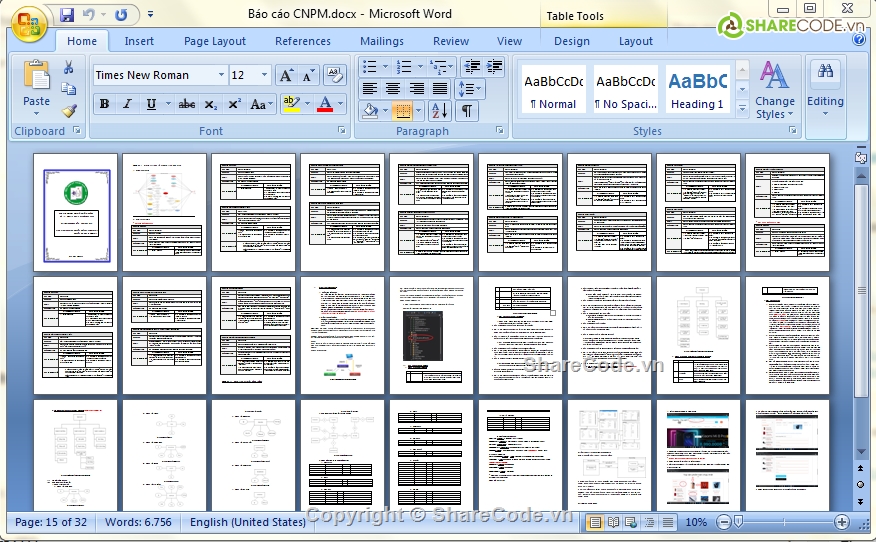Open the Table Tools Design tab
Viewport: 876px width, 542px height.
[x=572, y=41]
